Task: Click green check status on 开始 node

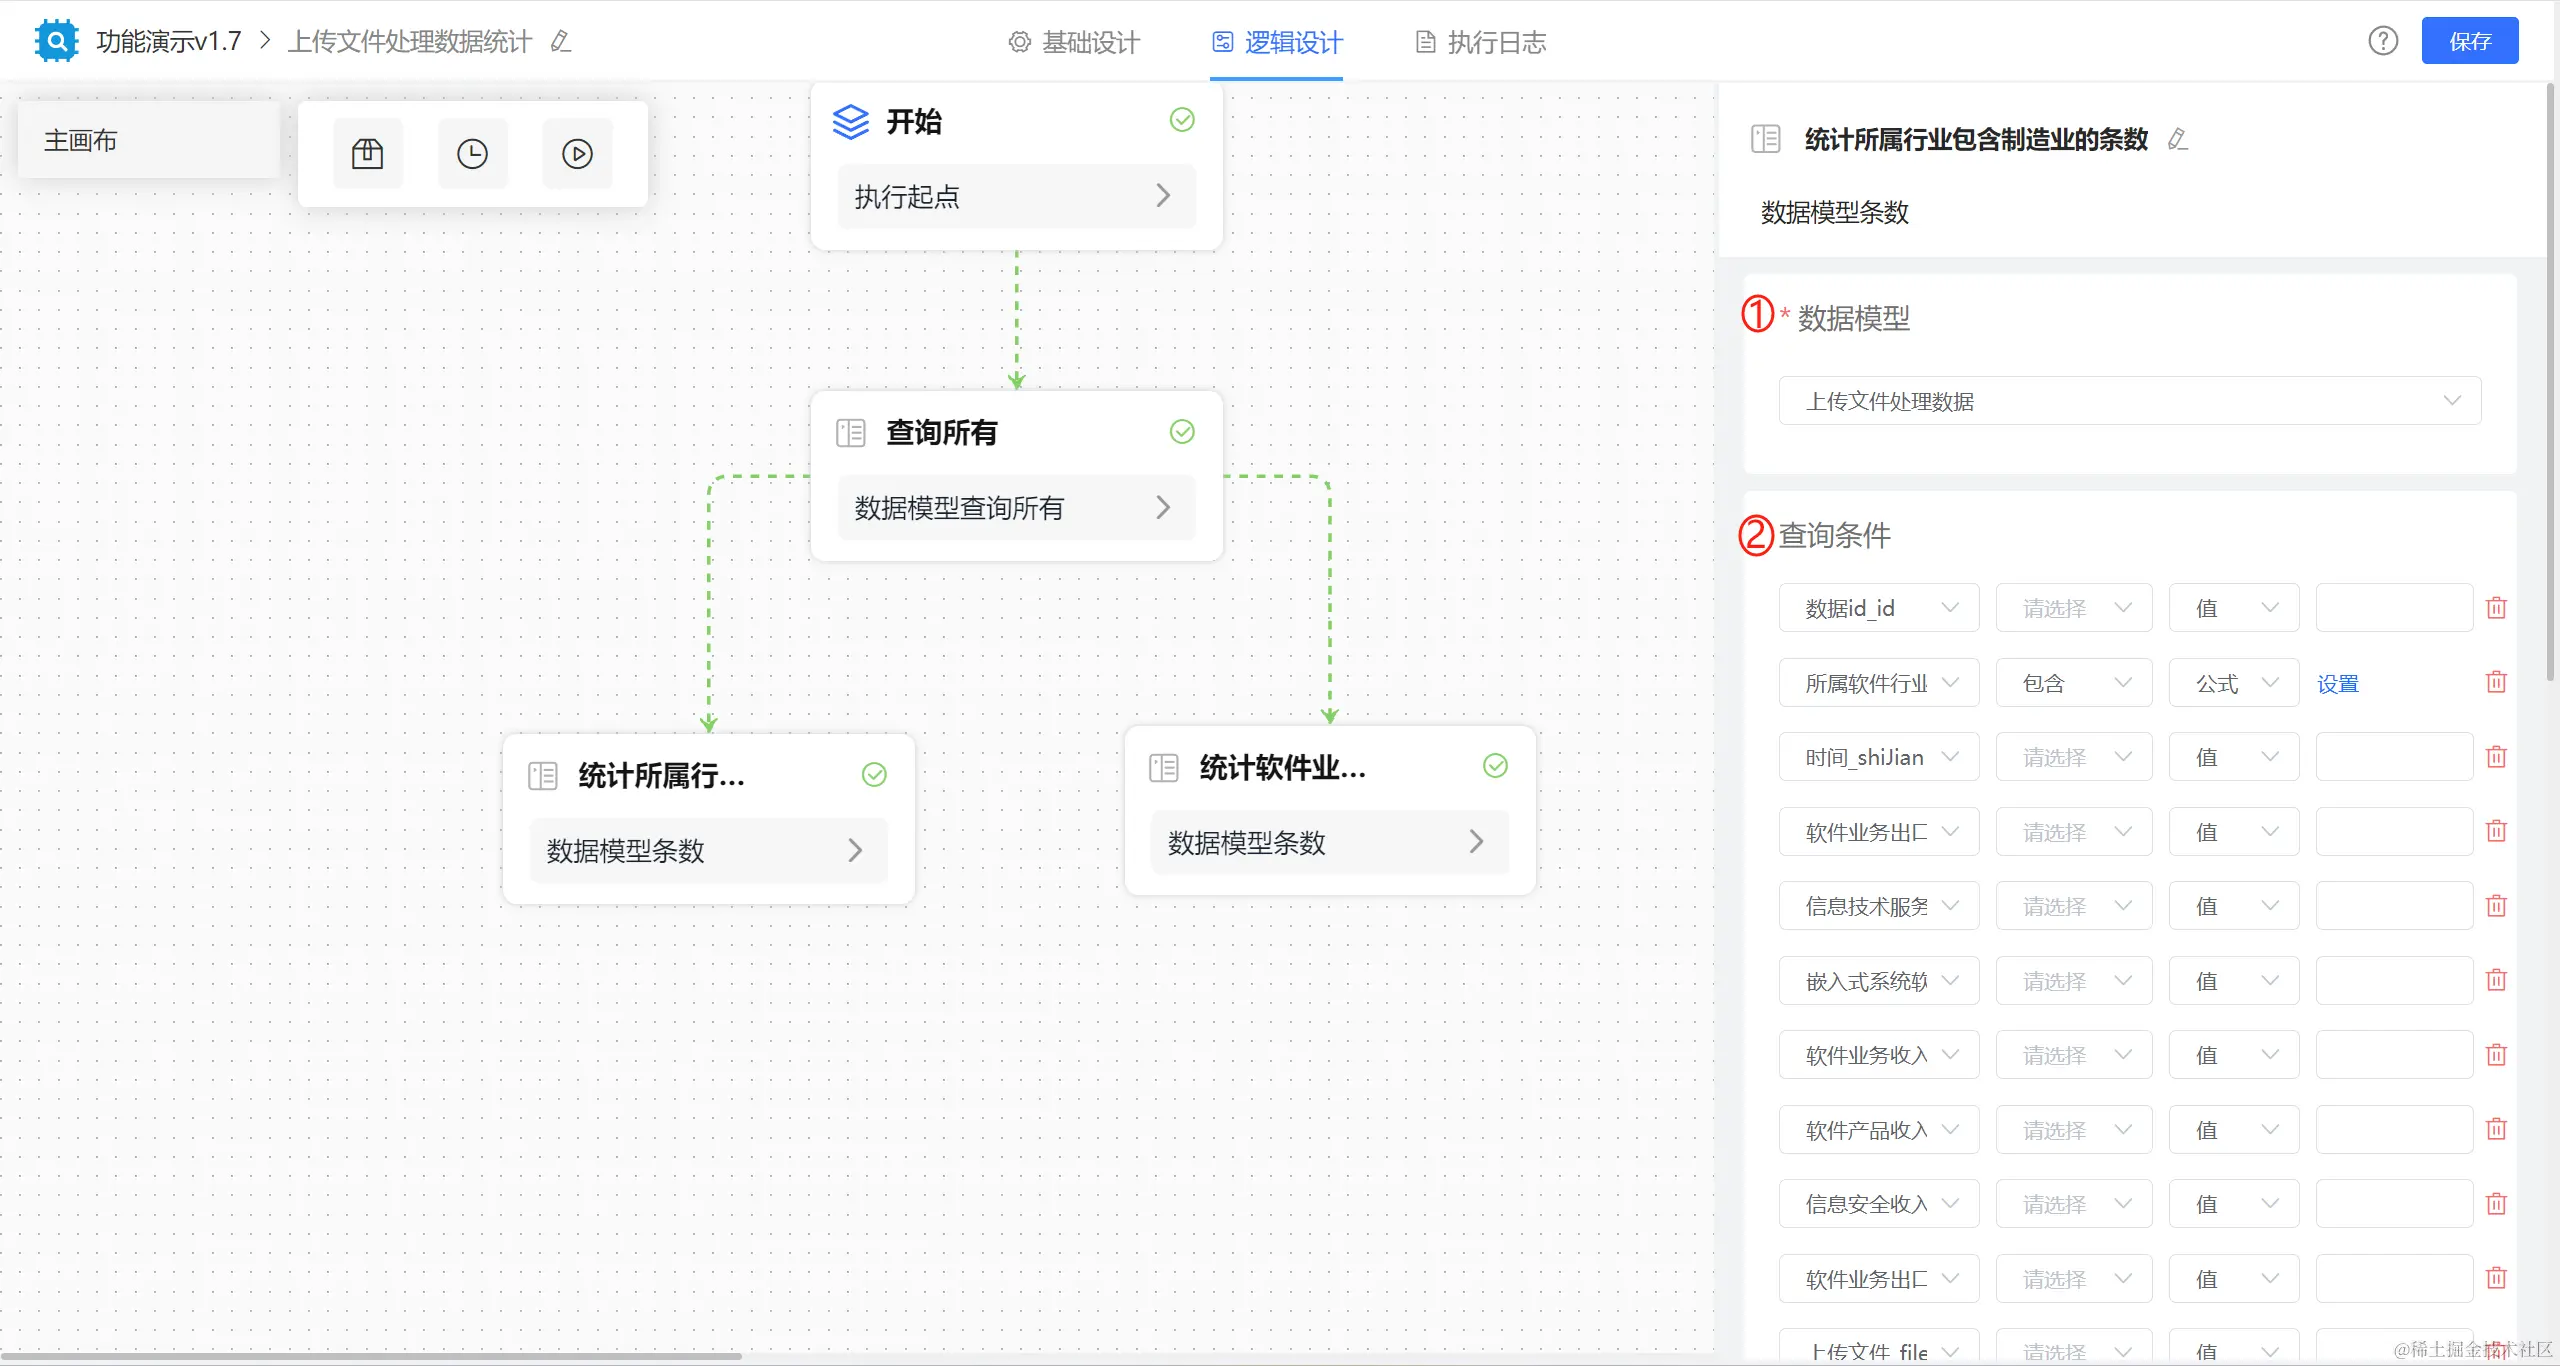Action: [1182, 120]
